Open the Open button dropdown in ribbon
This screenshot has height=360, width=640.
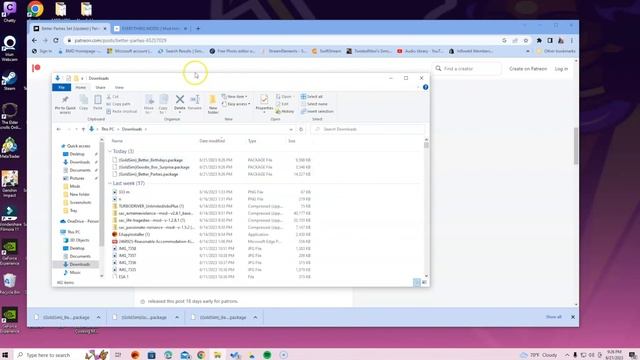point(284,97)
